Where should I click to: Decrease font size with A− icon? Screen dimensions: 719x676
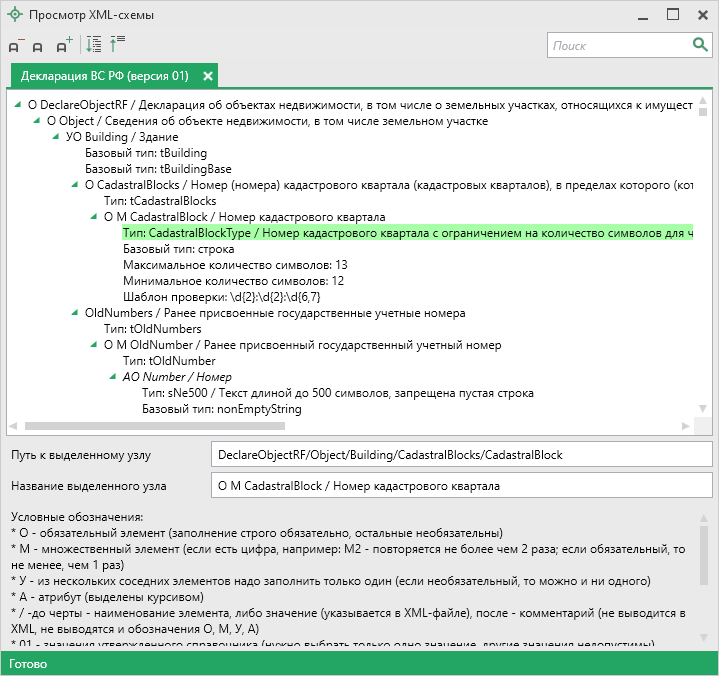pos(16,46)
